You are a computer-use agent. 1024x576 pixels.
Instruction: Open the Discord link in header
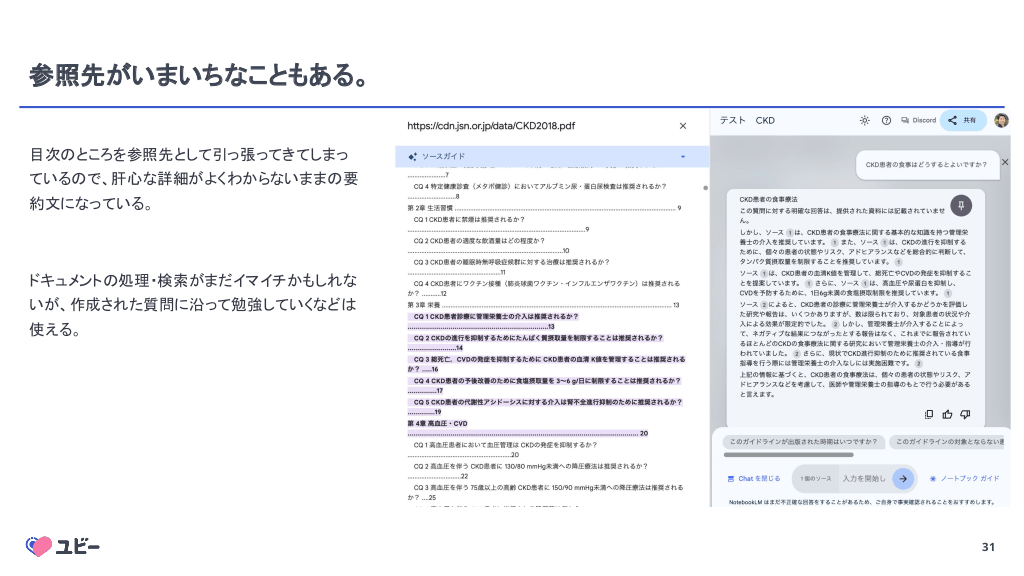[x=918, y=120]
